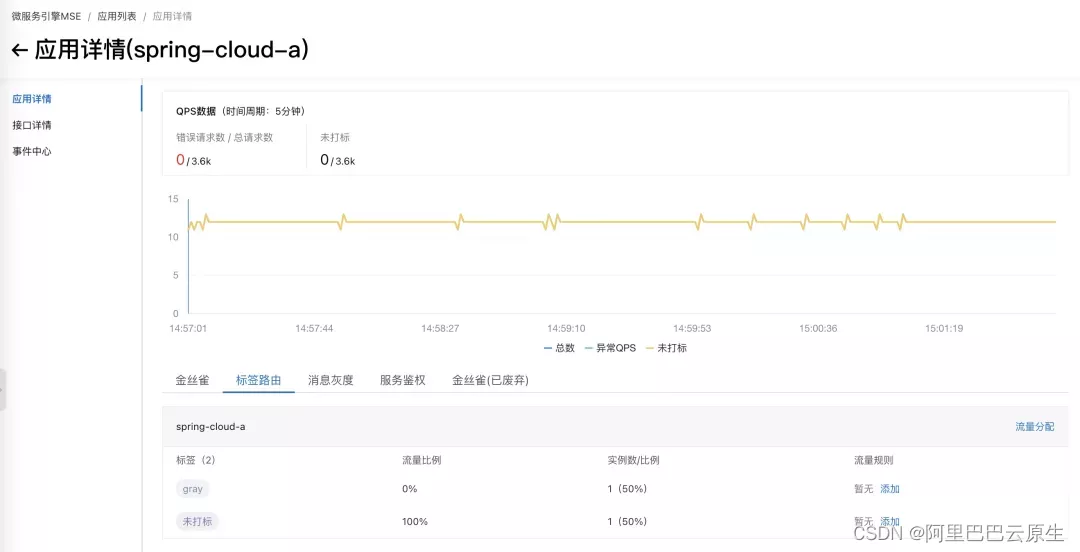1080x552 pixels.
Task: Click the 0 / 3.6k value under 未打标
Action: (x=338, y=160)
